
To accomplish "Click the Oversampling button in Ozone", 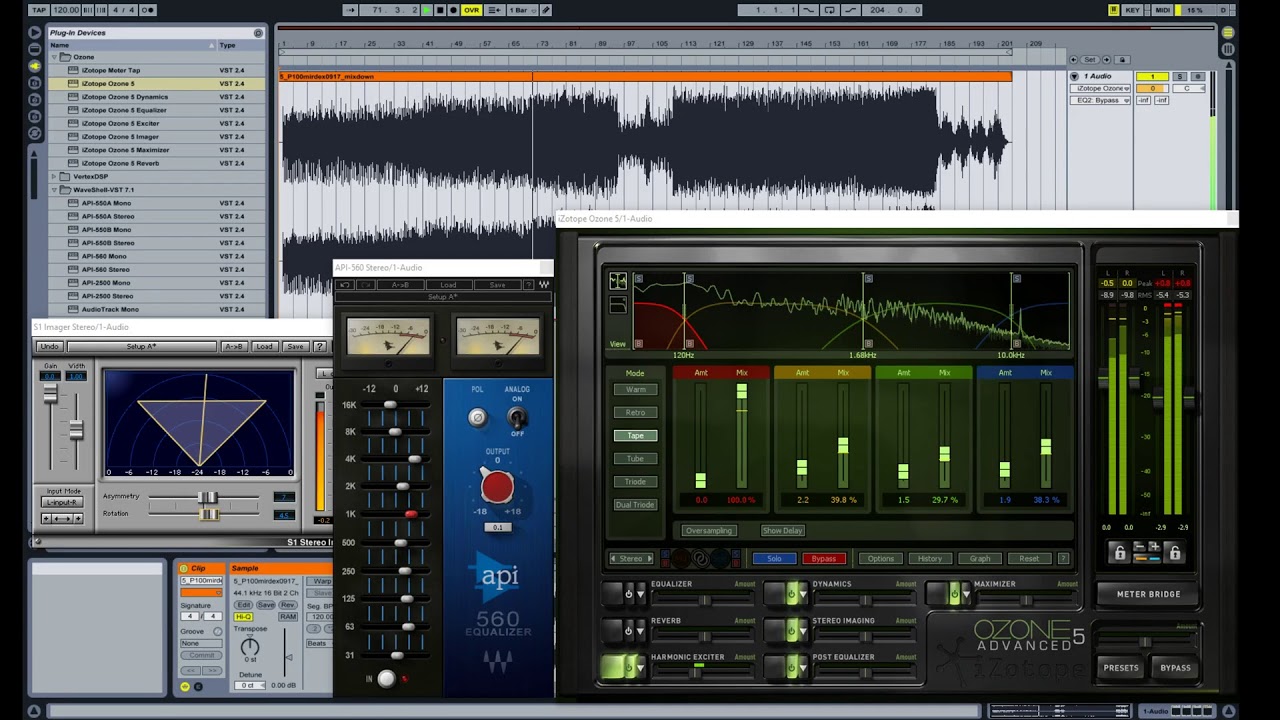I will click(x=709, y=530).
